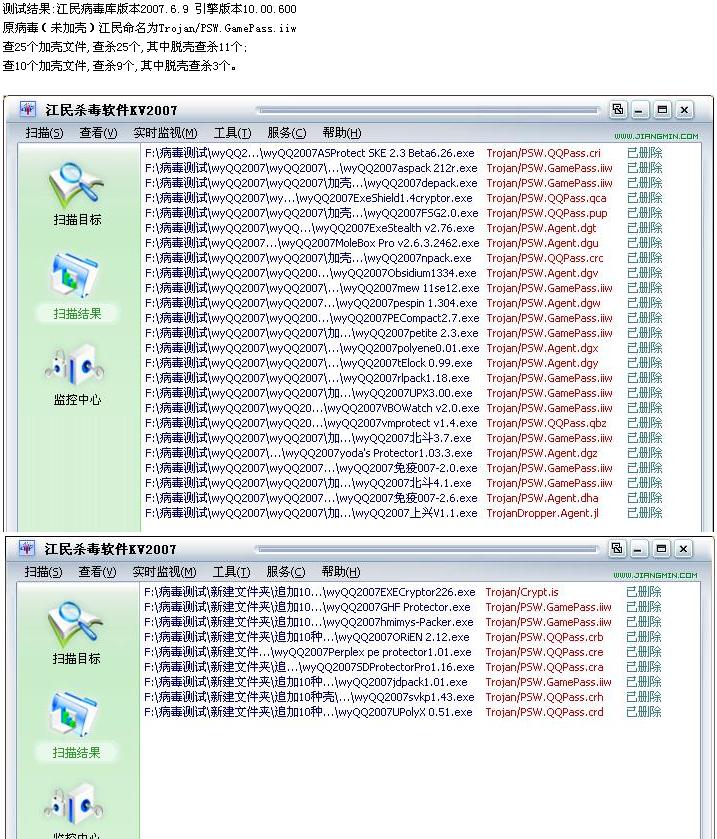This screenshot has width=717, height=839.
Task: Select row wyQQ2007vmprotect v1.4.exe
Action: pos(403,423)
